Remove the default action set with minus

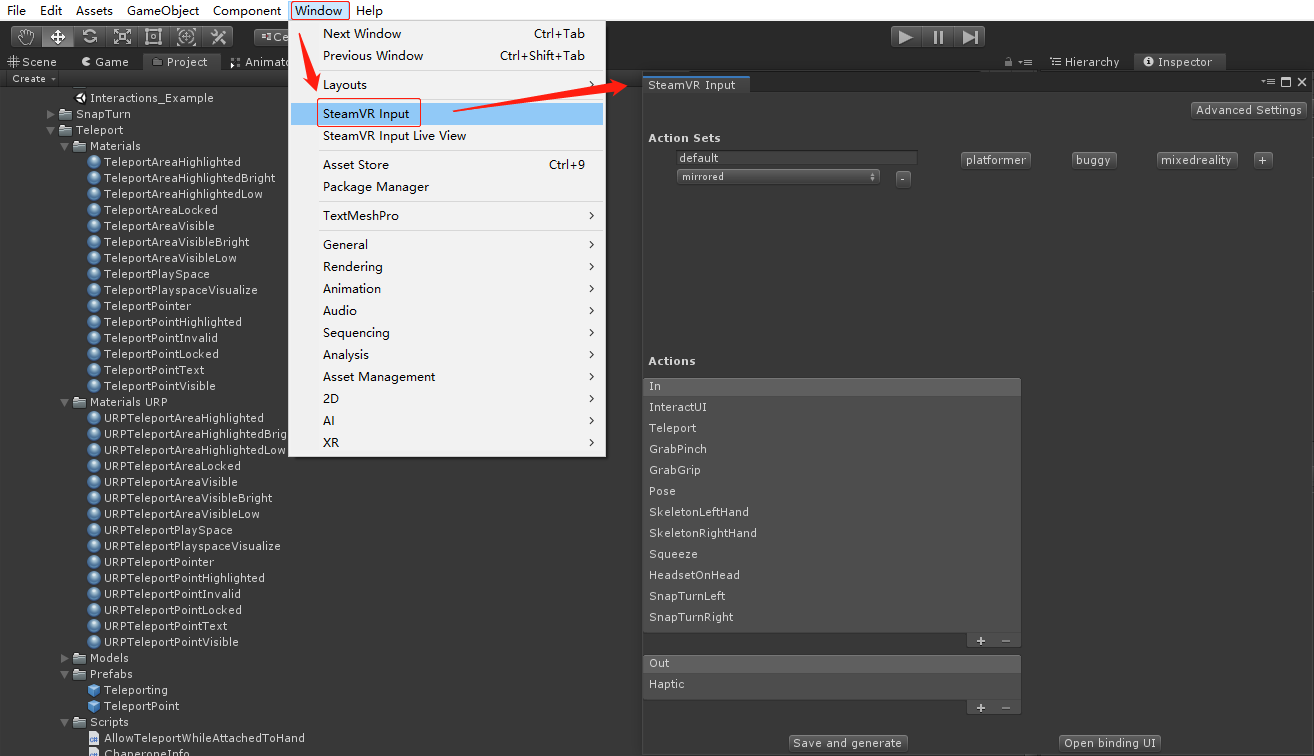pyautogui.click(x=903, y=179)
